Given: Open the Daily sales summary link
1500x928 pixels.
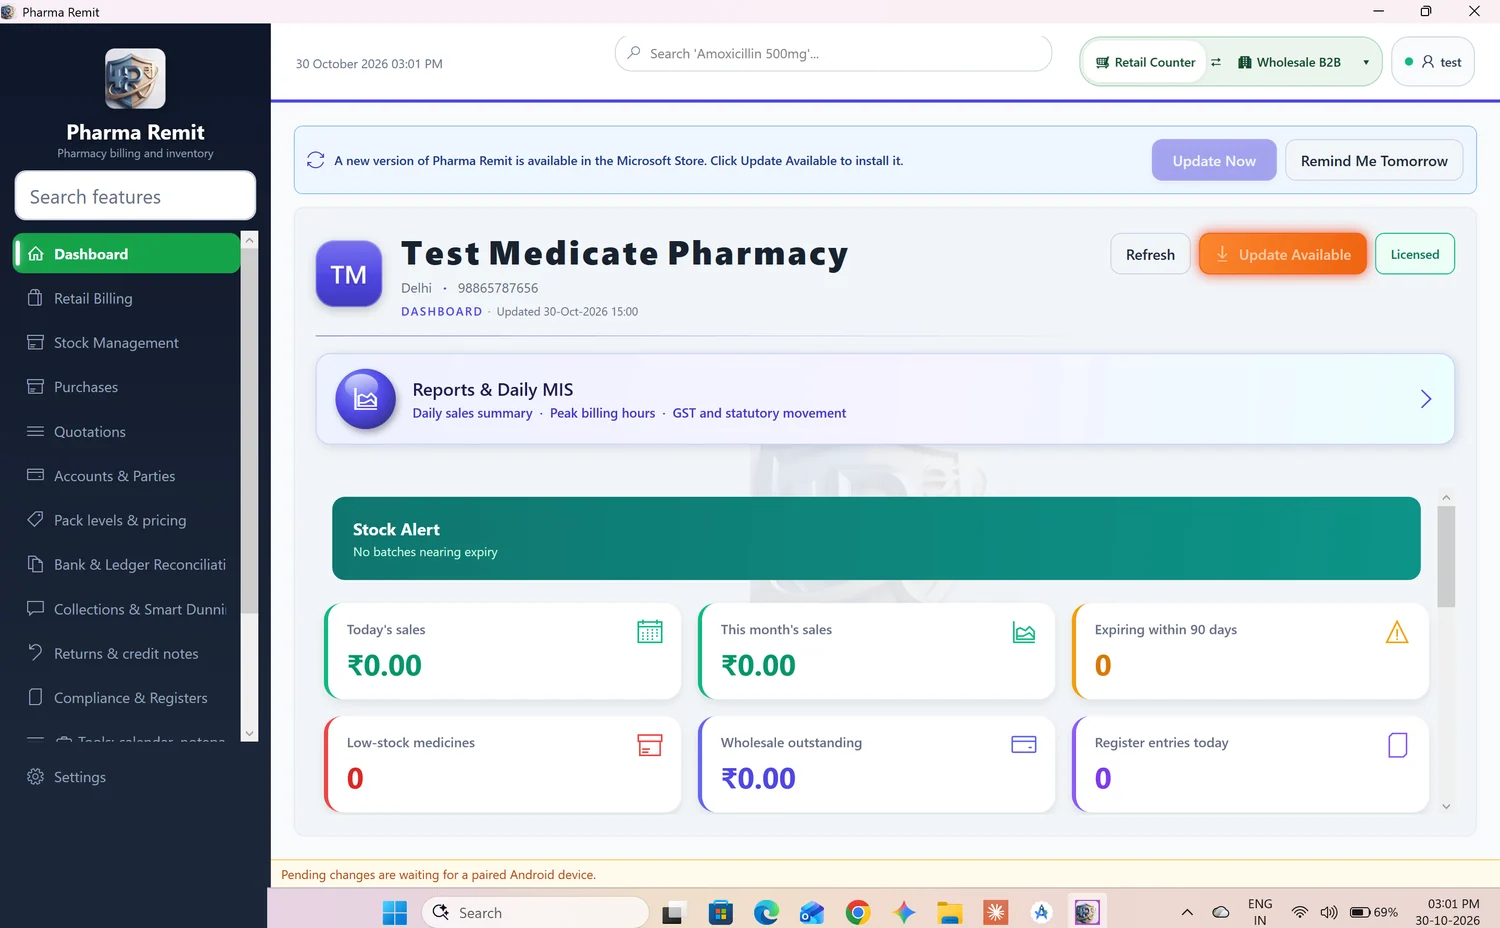Looking at the screenshot, I should tap(472, 413).
